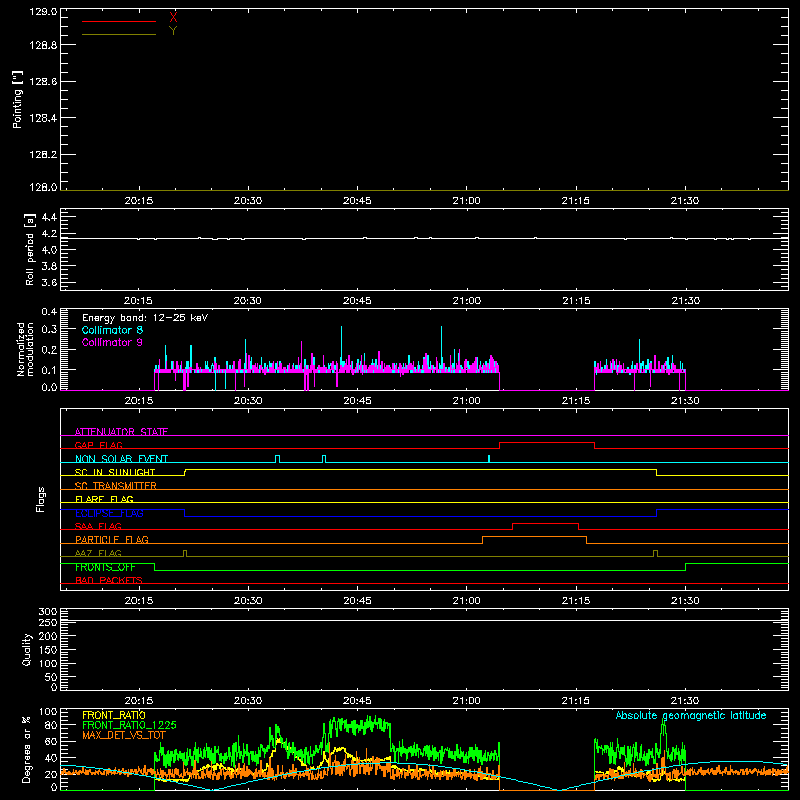The image size is (800, 800).
Task: Click the blue 'ECLIPSE_FLAG' label
Action: pos(109,513)
